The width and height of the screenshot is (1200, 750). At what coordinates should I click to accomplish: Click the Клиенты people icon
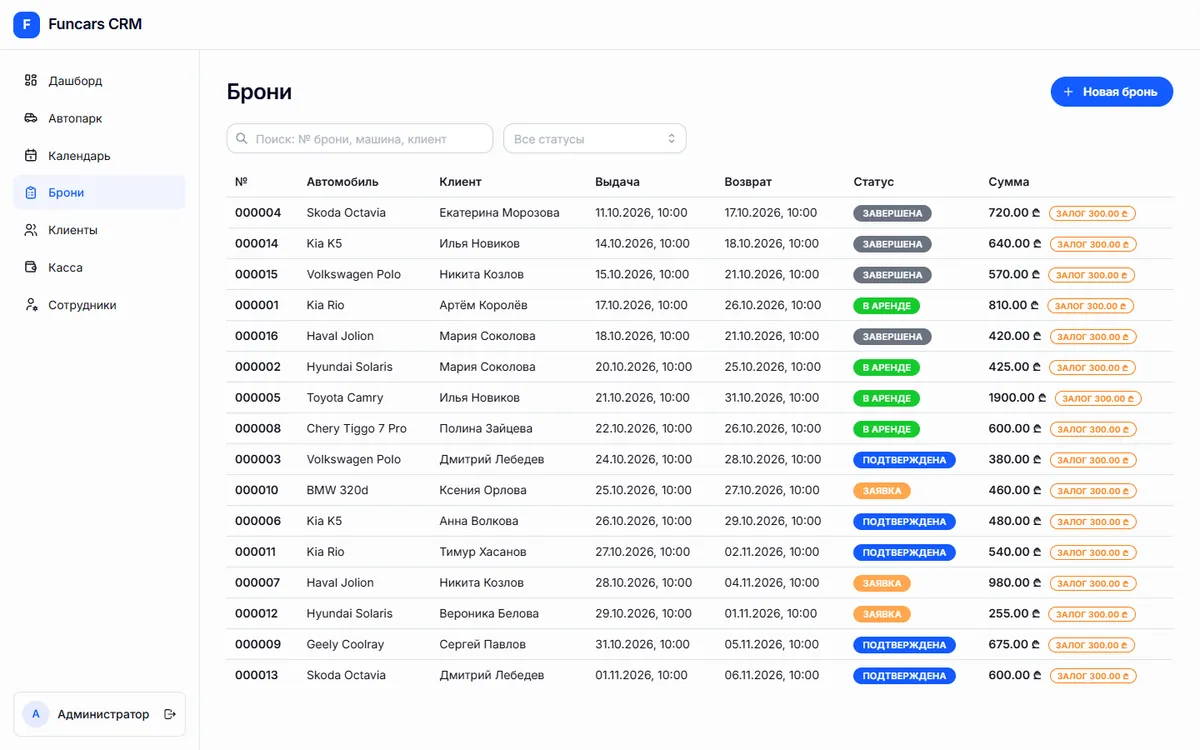[x=31, y=230]
